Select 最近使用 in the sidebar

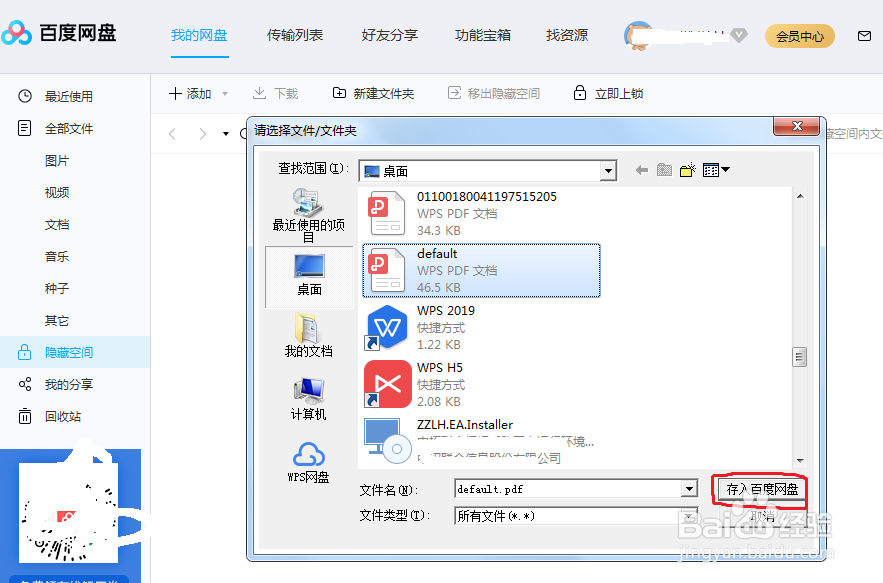click(69, 96)
